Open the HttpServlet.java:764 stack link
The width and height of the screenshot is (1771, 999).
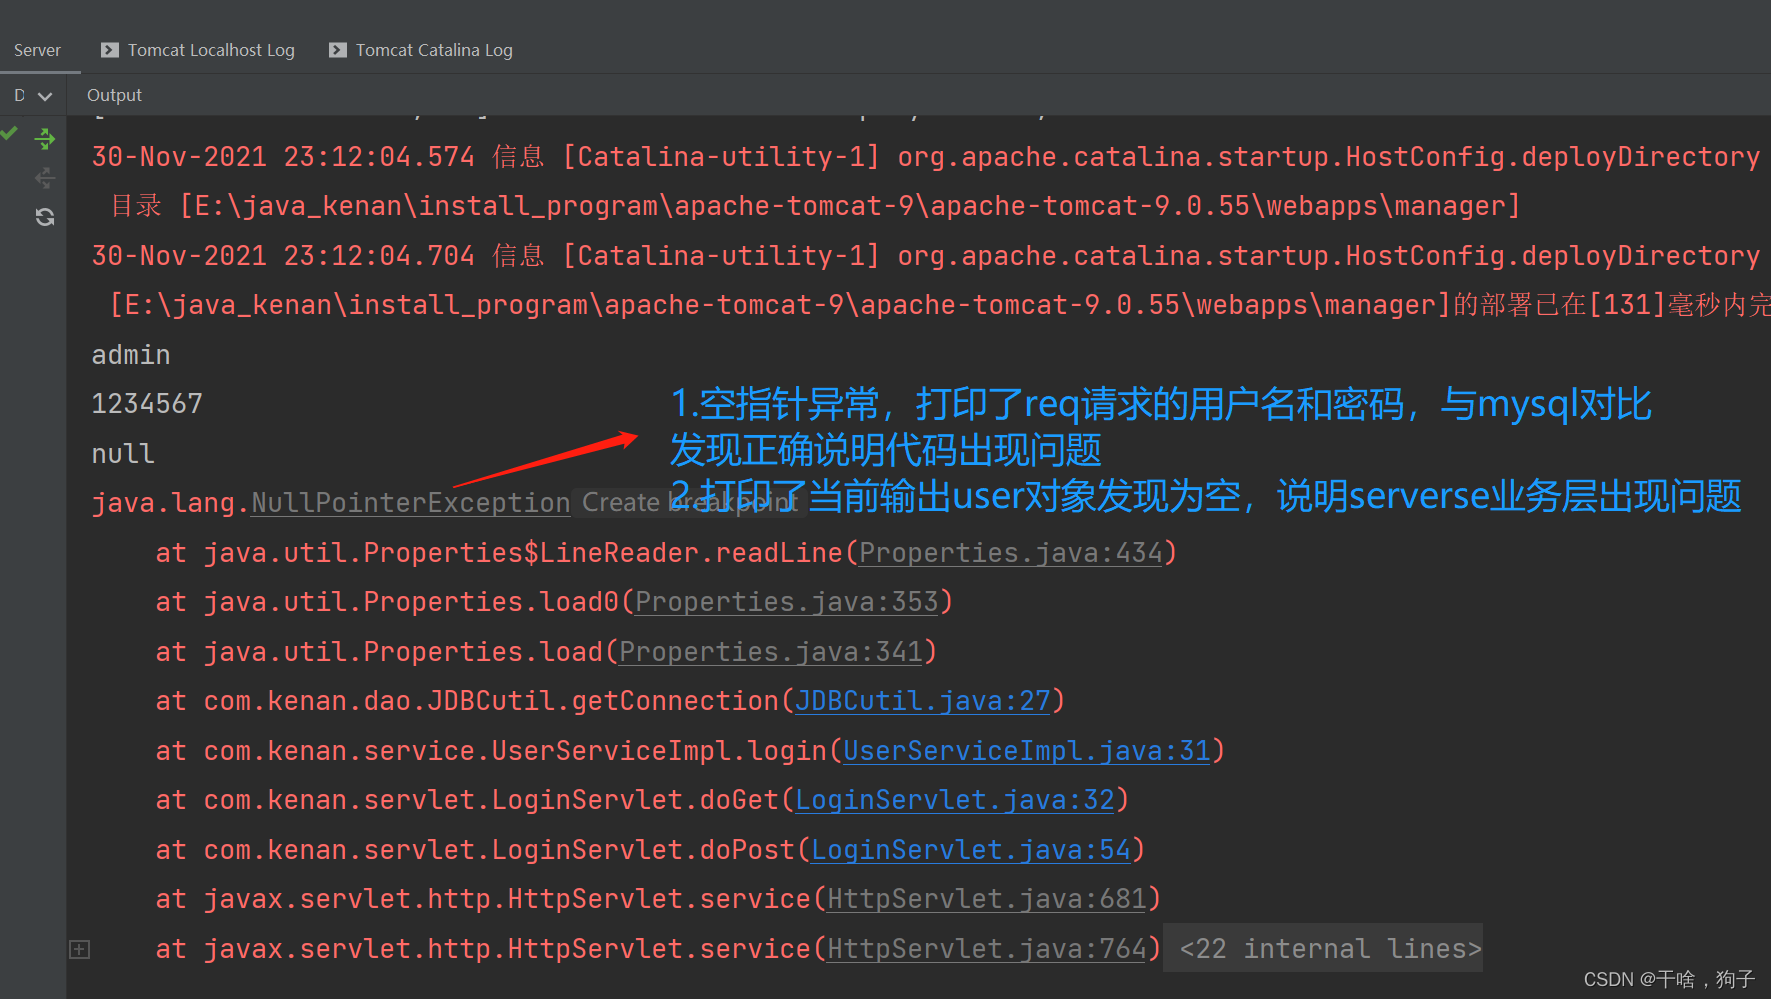[987, 948]
